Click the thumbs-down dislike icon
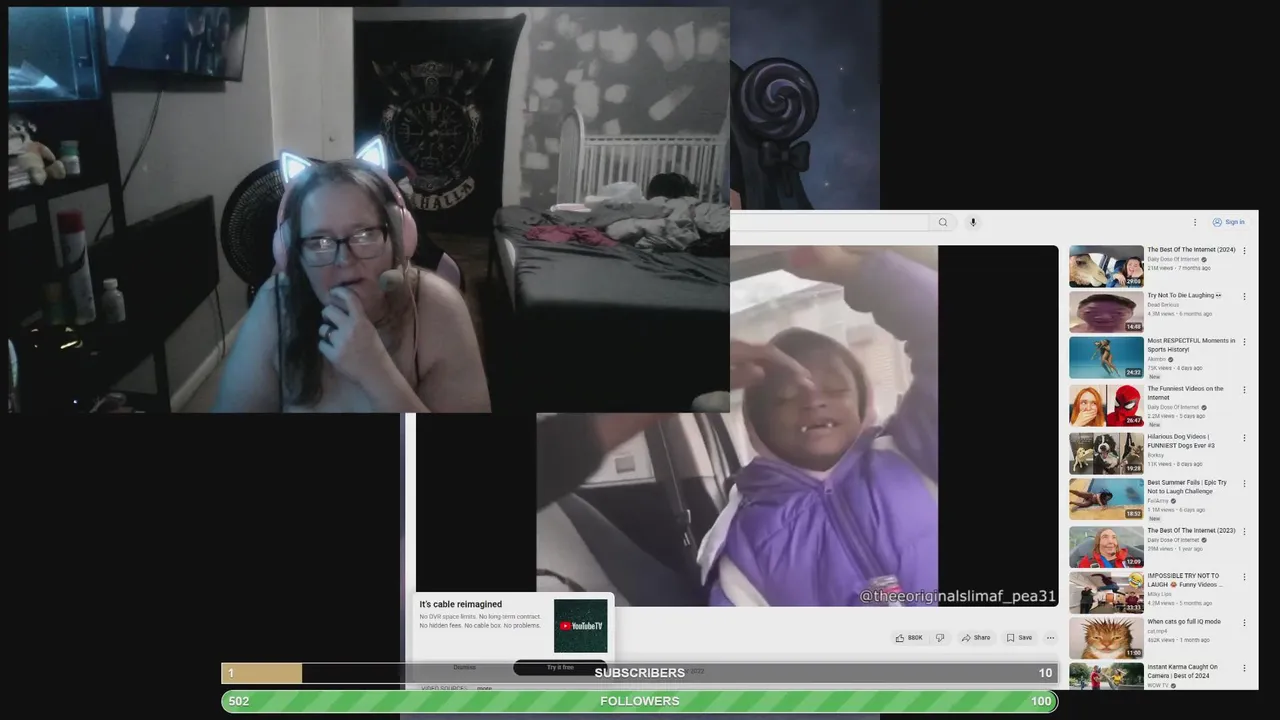The image size is (1280, 720). [939, 637]
